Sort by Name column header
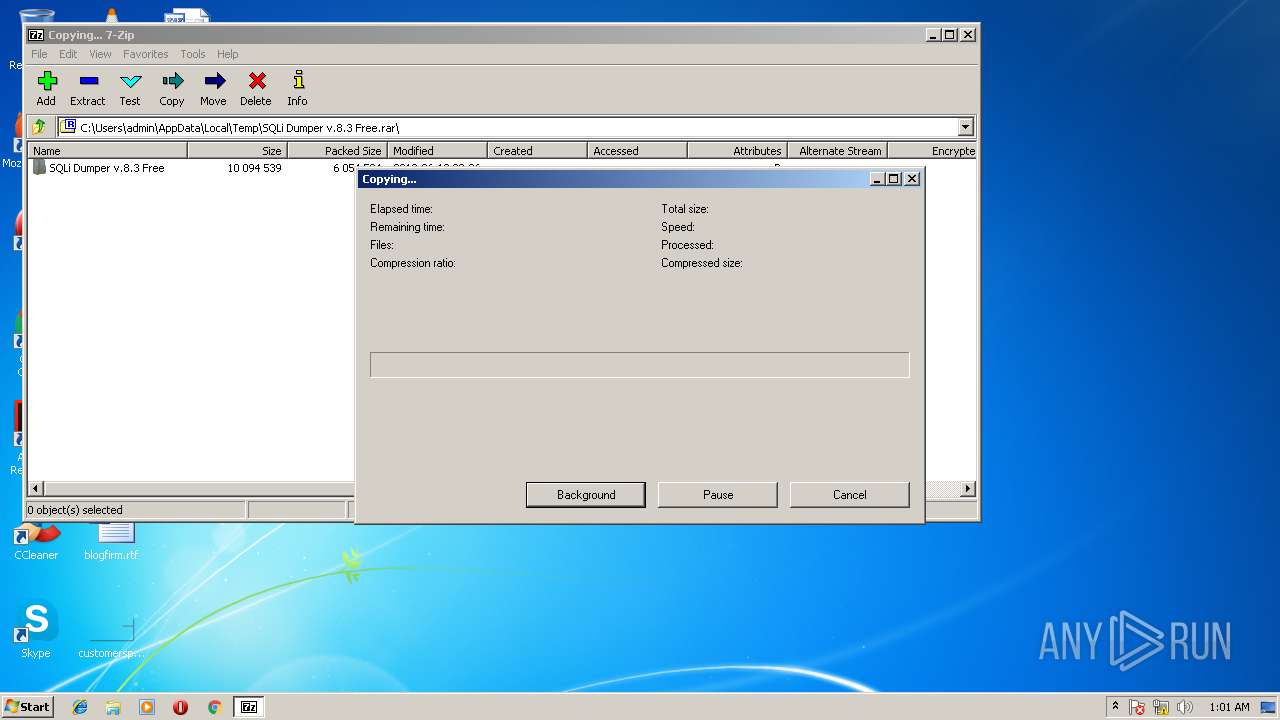 pyautogui.click(x=107, y=151)
